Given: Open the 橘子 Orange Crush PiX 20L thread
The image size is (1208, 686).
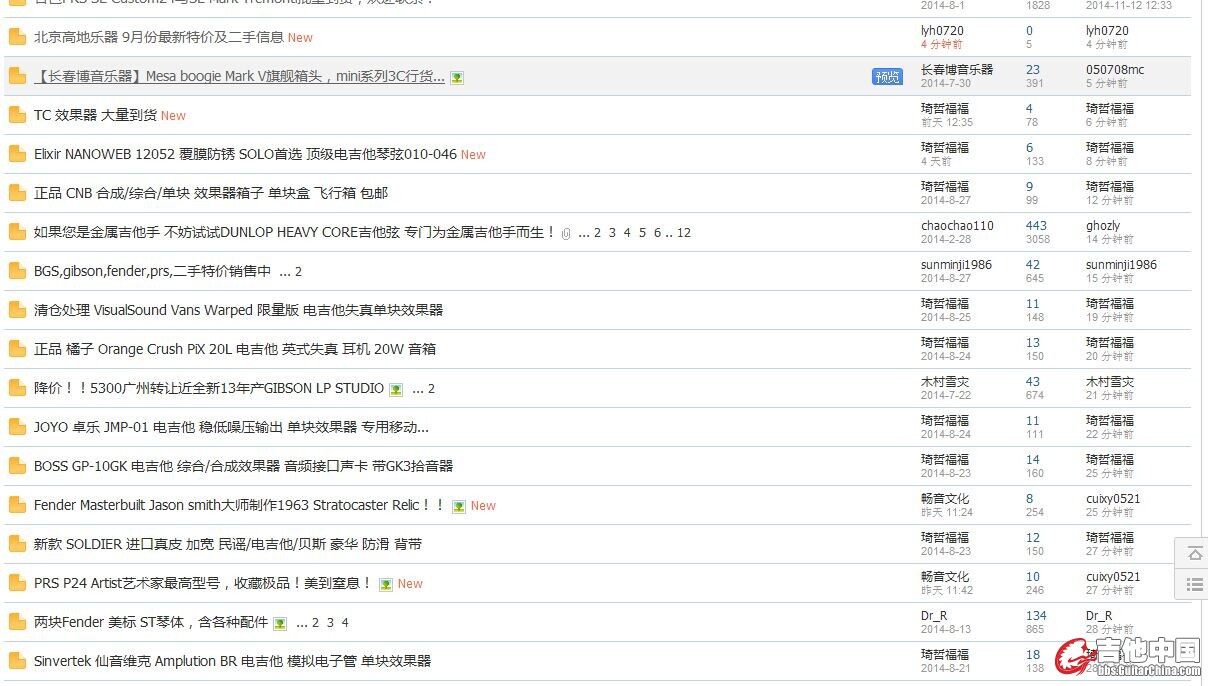Looking at the screenshot, I should point(235,350).
